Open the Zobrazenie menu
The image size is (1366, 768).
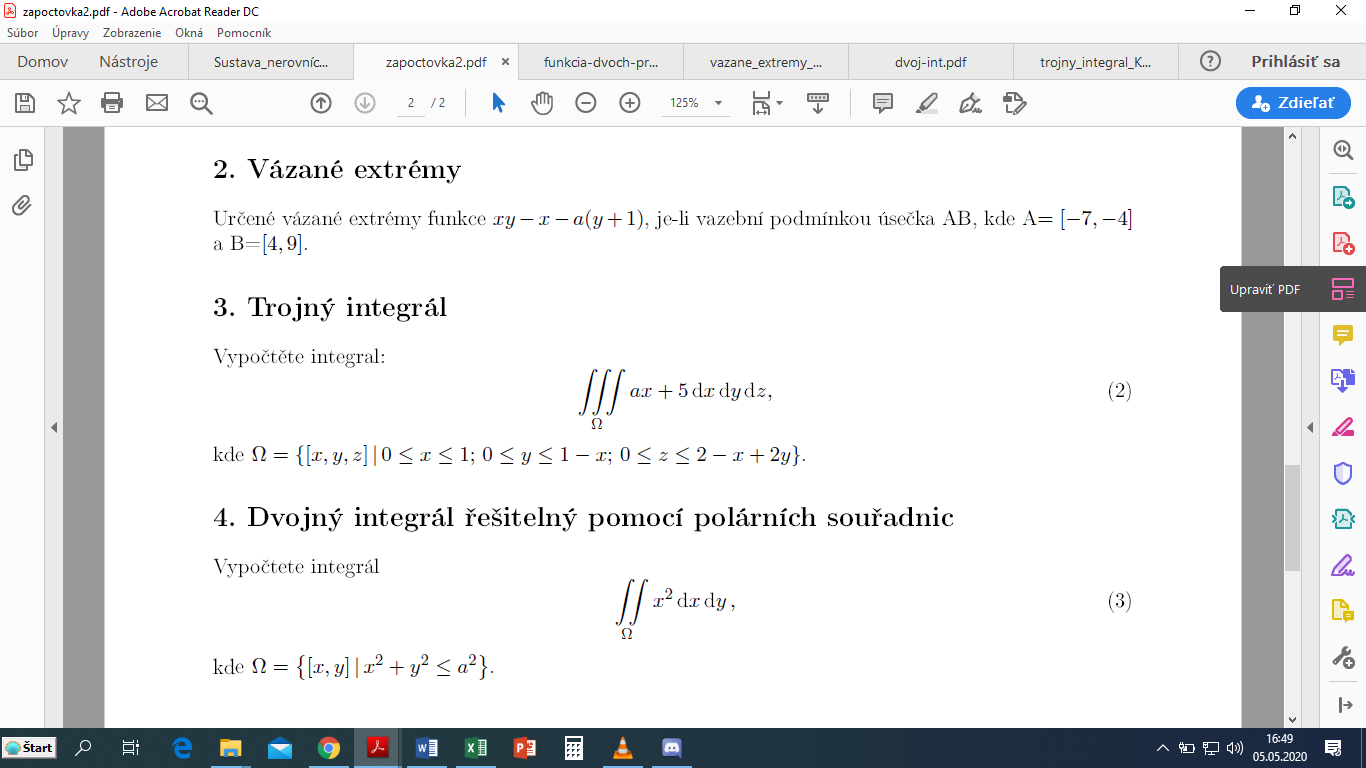[x=132, y=33]
